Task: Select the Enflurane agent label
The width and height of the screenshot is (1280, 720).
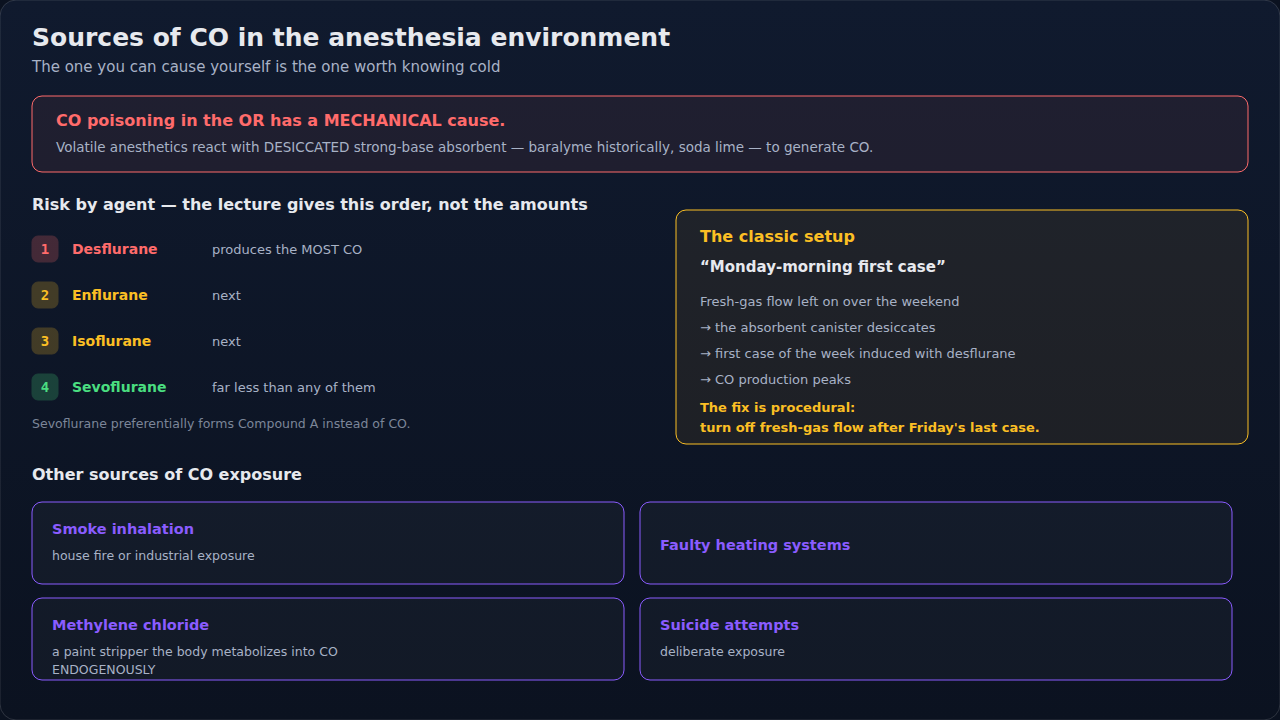Action: pos(110,295)
